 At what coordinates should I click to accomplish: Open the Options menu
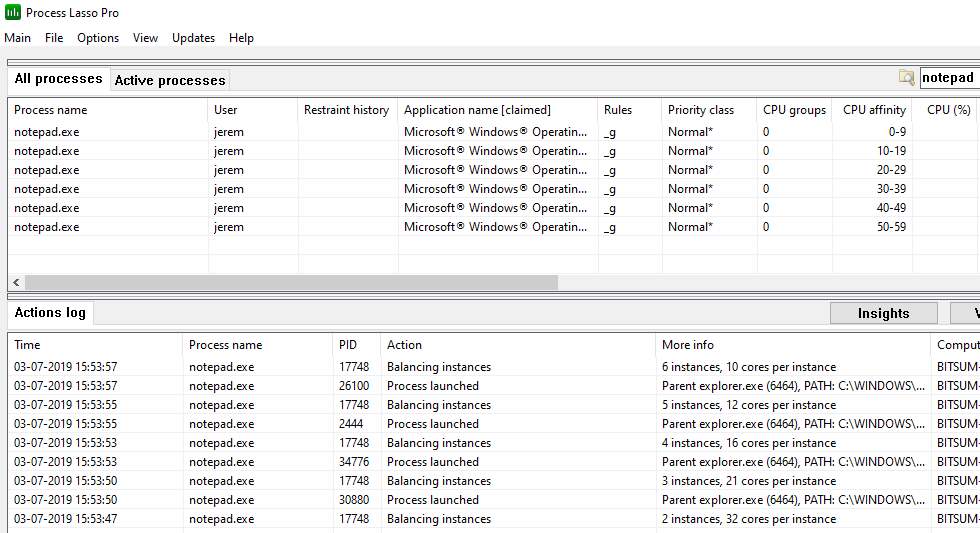click(x=98, y=38)
